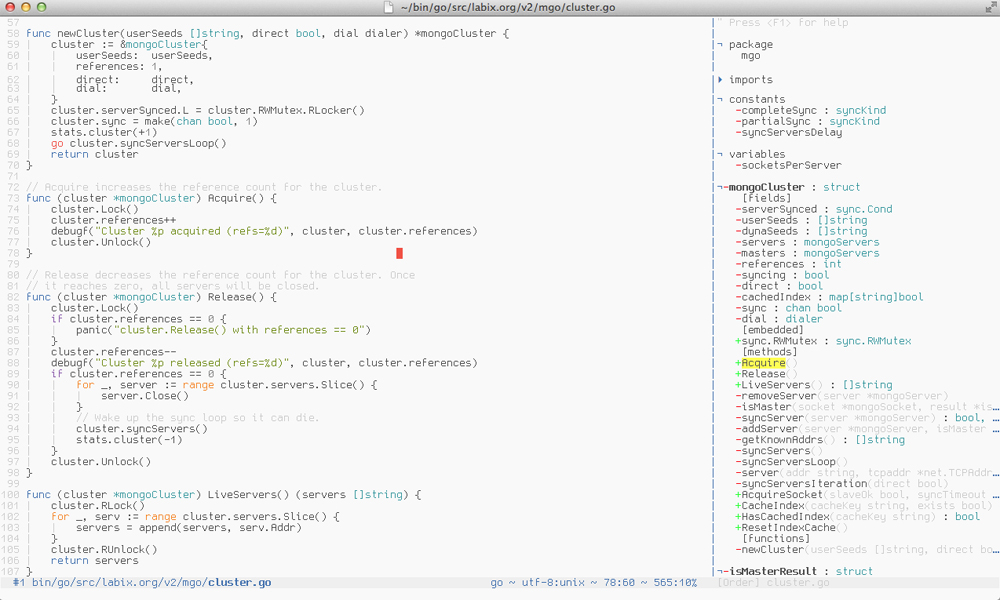Click 'go' filetype indicator in status line
Viewport: 1000px width, 600px height.
[496, 582]
